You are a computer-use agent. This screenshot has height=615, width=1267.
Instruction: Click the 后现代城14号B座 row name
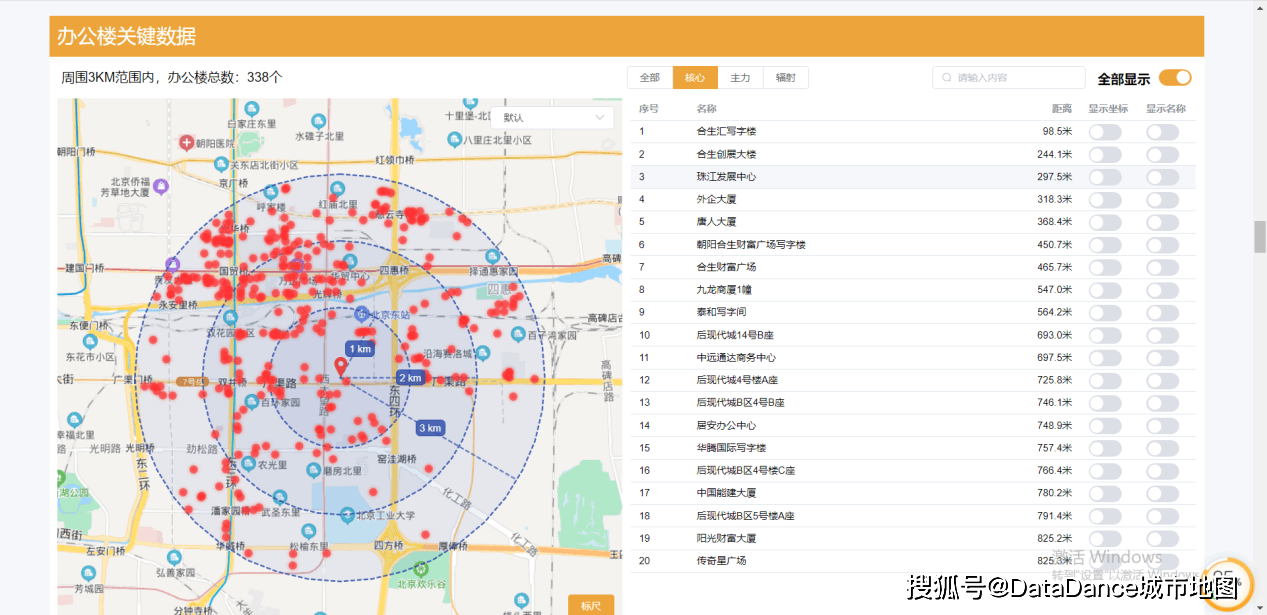tap(736, 335)
